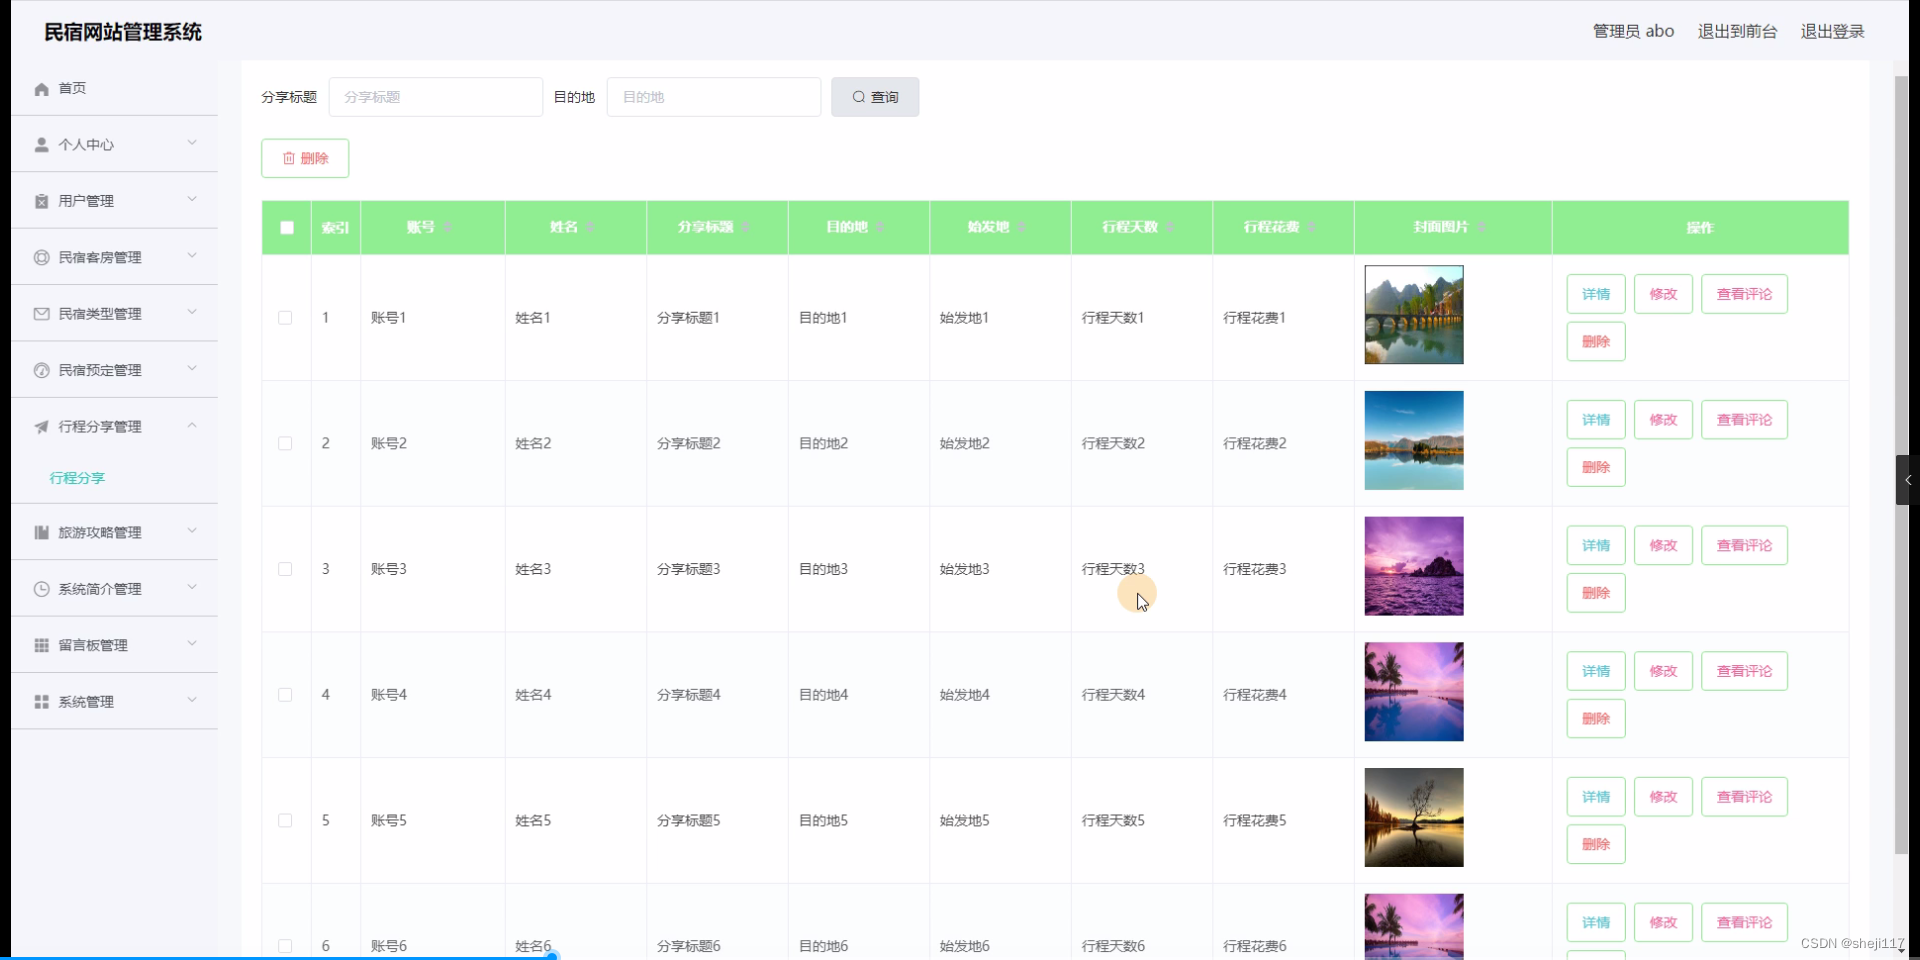Click the 民宿类型管理 envelope icon

(41, 313)
